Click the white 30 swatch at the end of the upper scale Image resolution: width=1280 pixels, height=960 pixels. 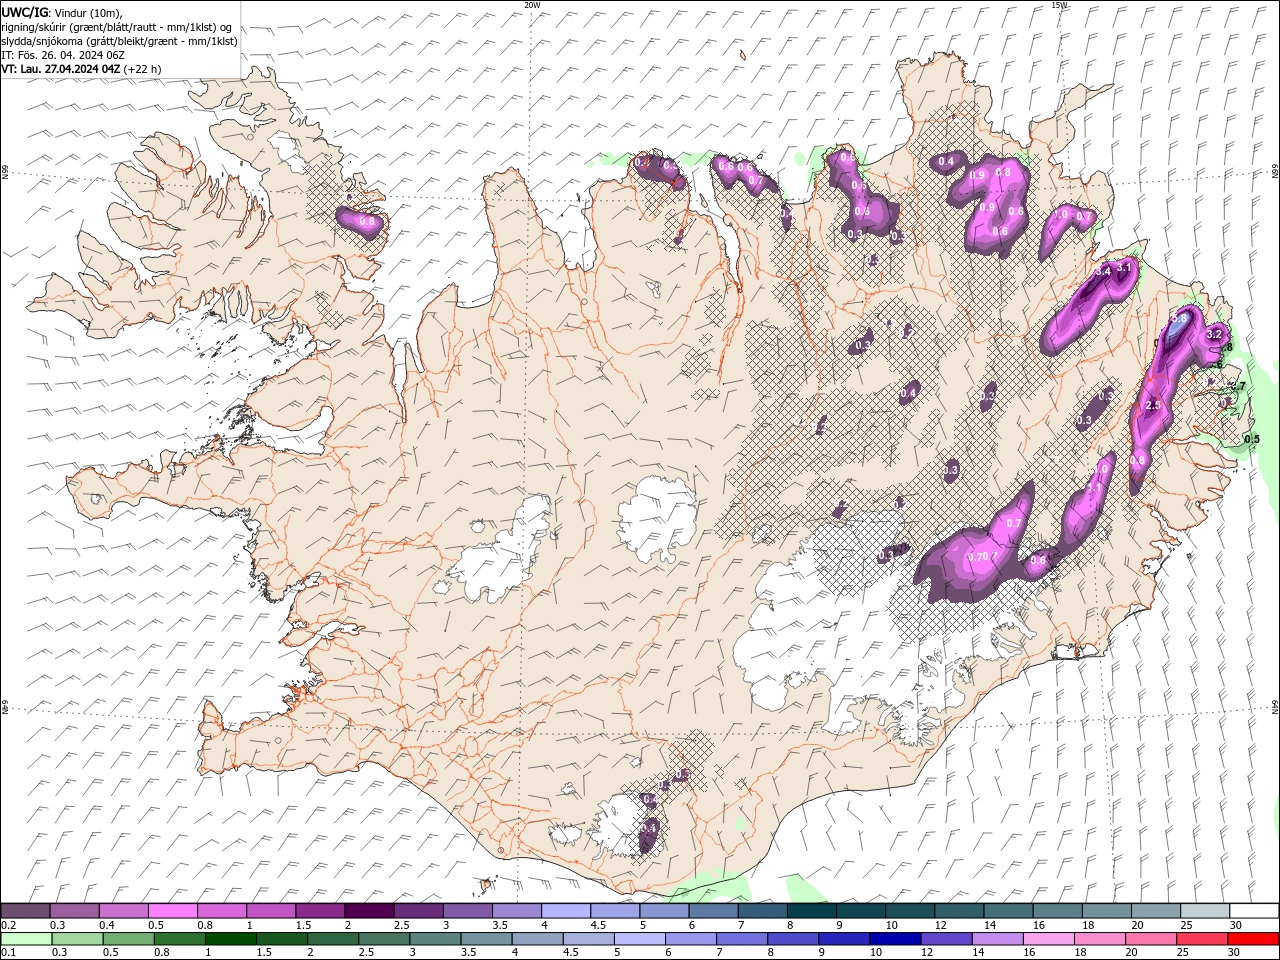pyautogui.click(x=1254, y=911)
